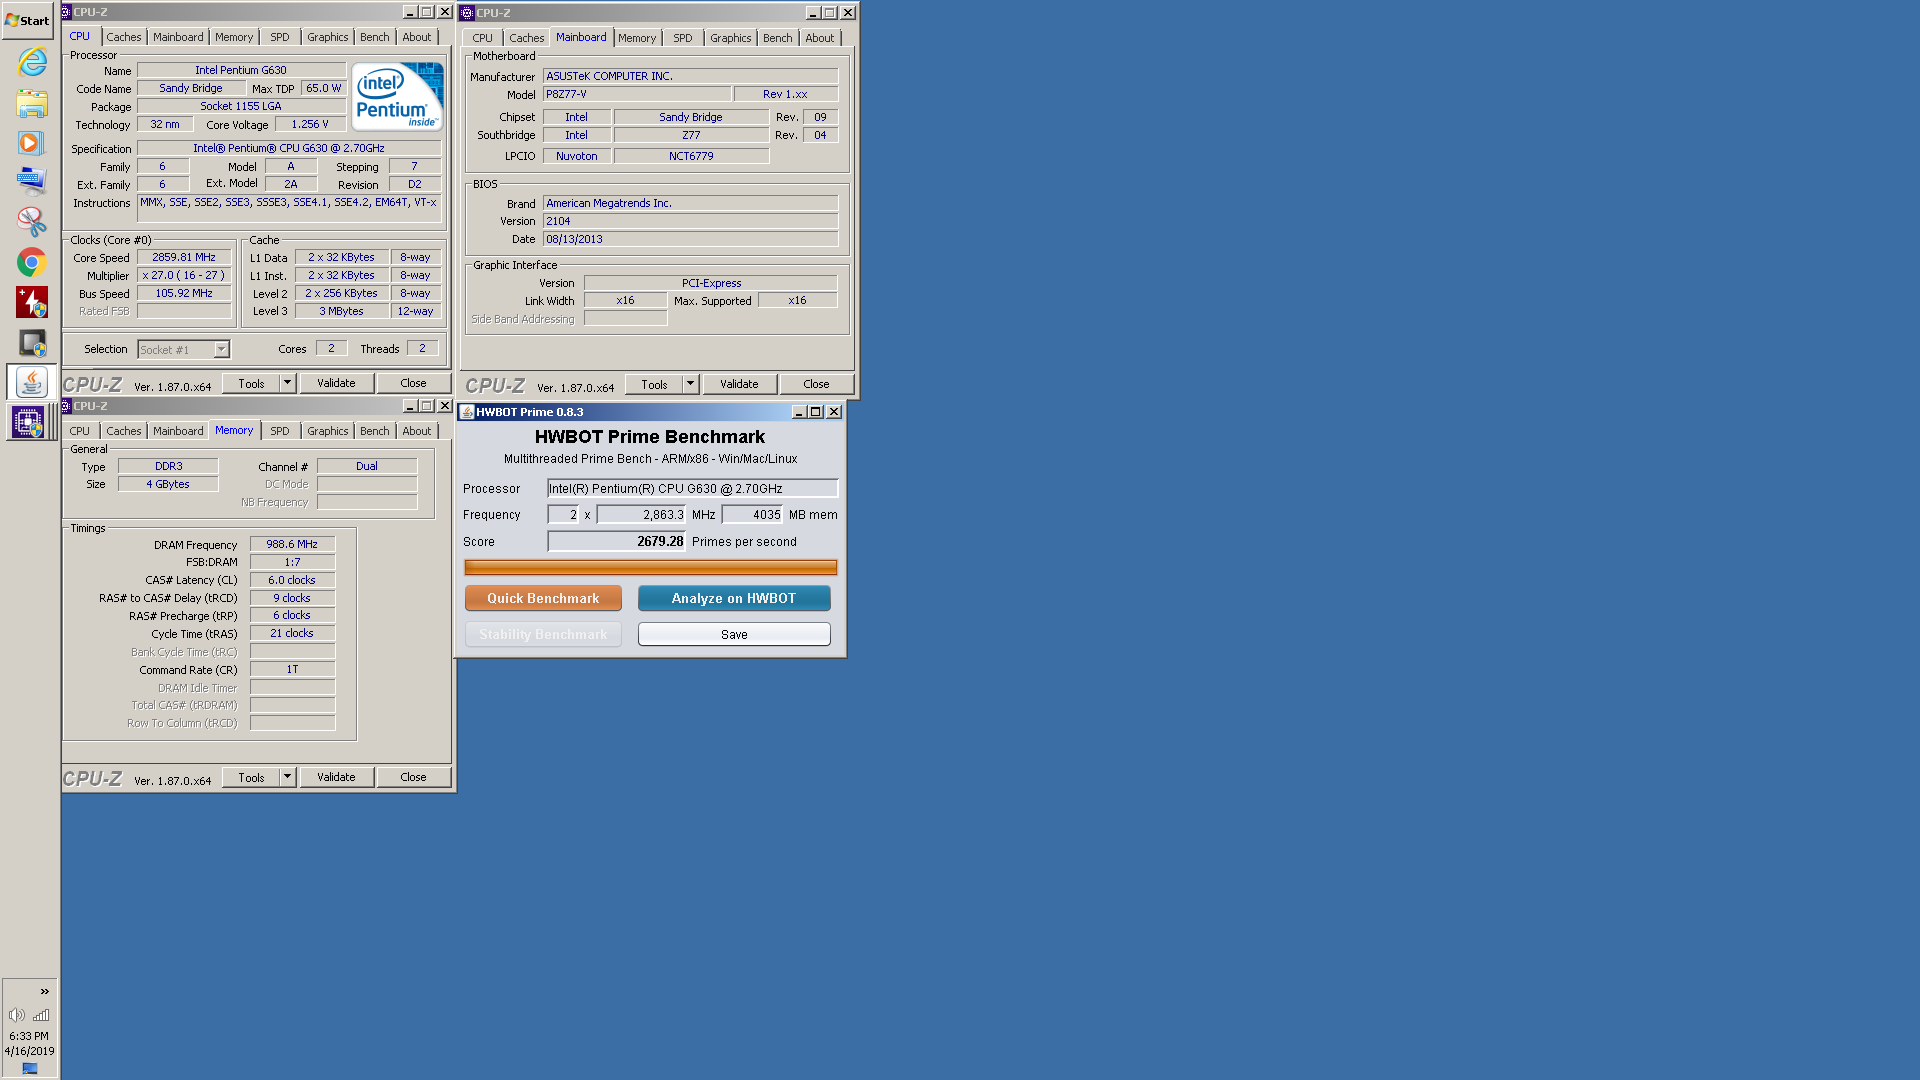Click the Level 3 cache value 3 MBytes
The width and height of the screenshot is (1920, 1080).
[341, 311]
